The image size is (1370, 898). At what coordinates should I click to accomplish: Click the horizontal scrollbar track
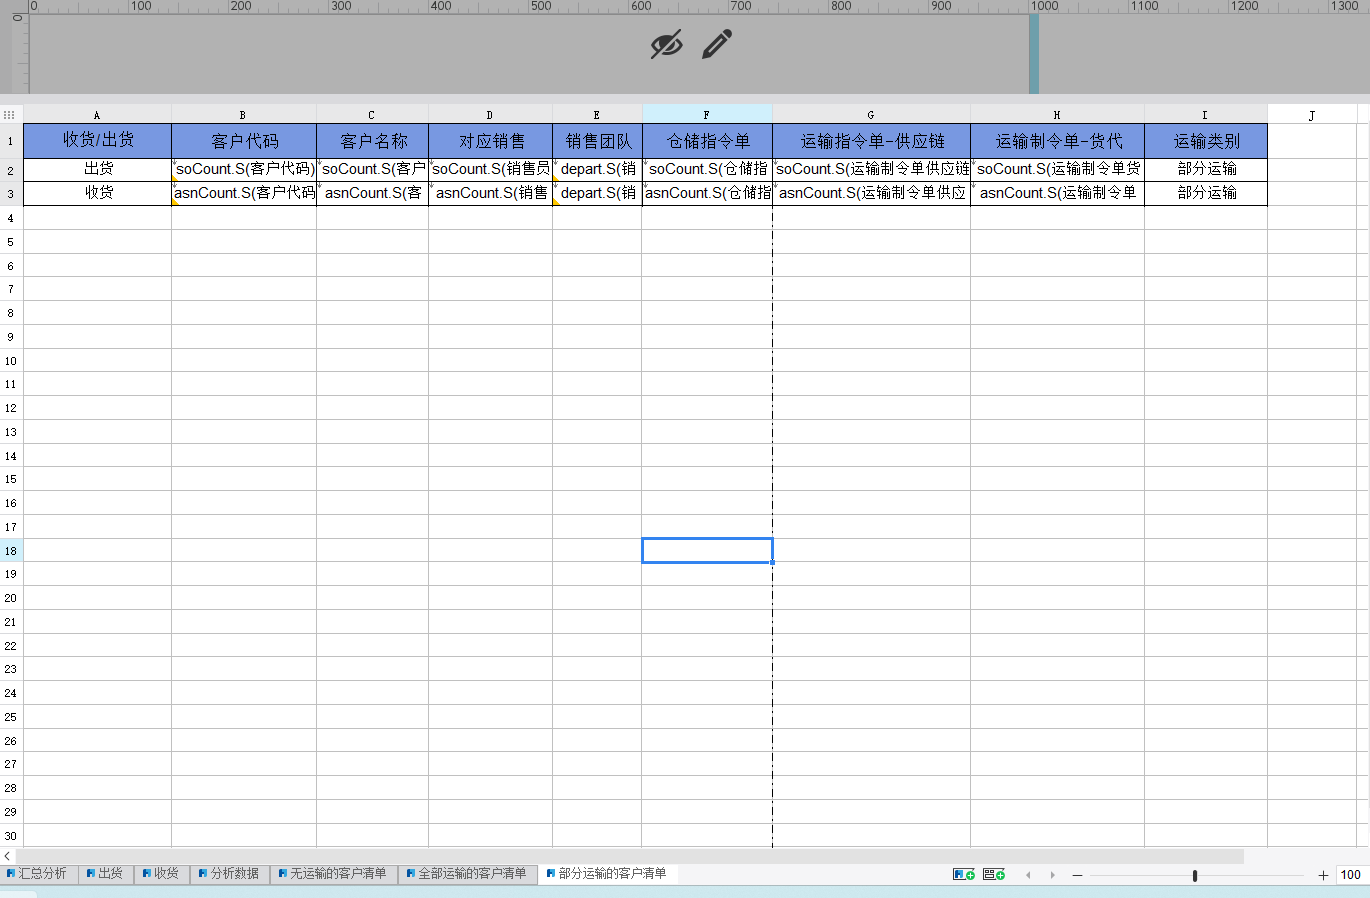(x=630, y=856)
